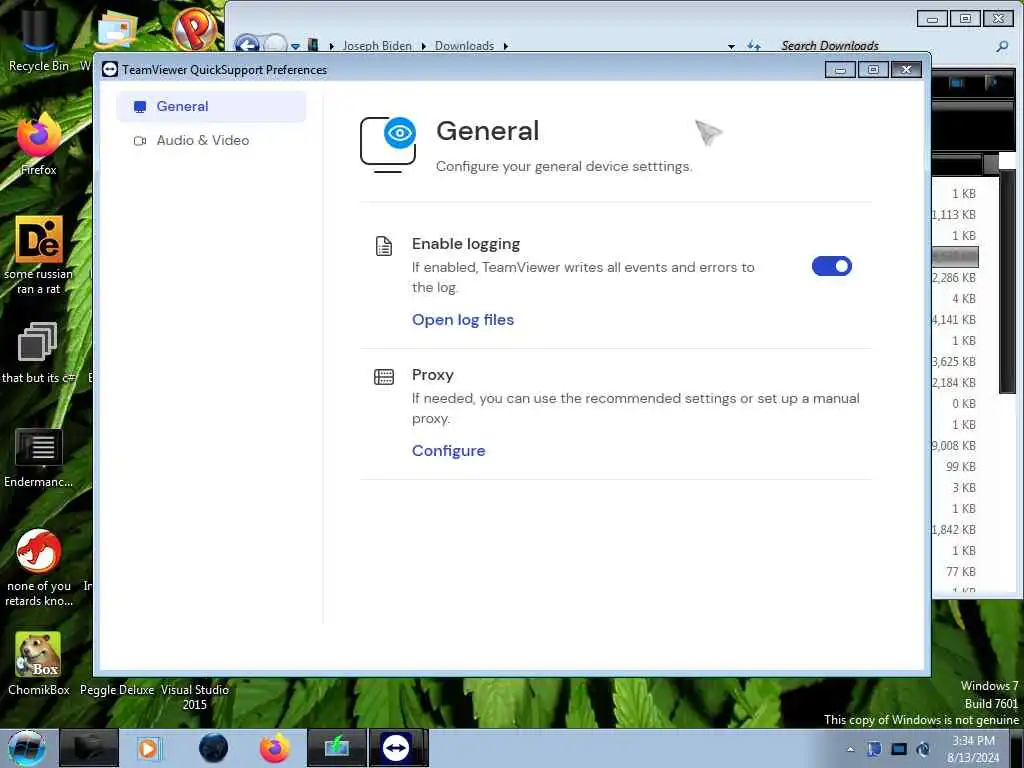Select the Peggle 'P' desktop icon at the top

tap(195, 27)
